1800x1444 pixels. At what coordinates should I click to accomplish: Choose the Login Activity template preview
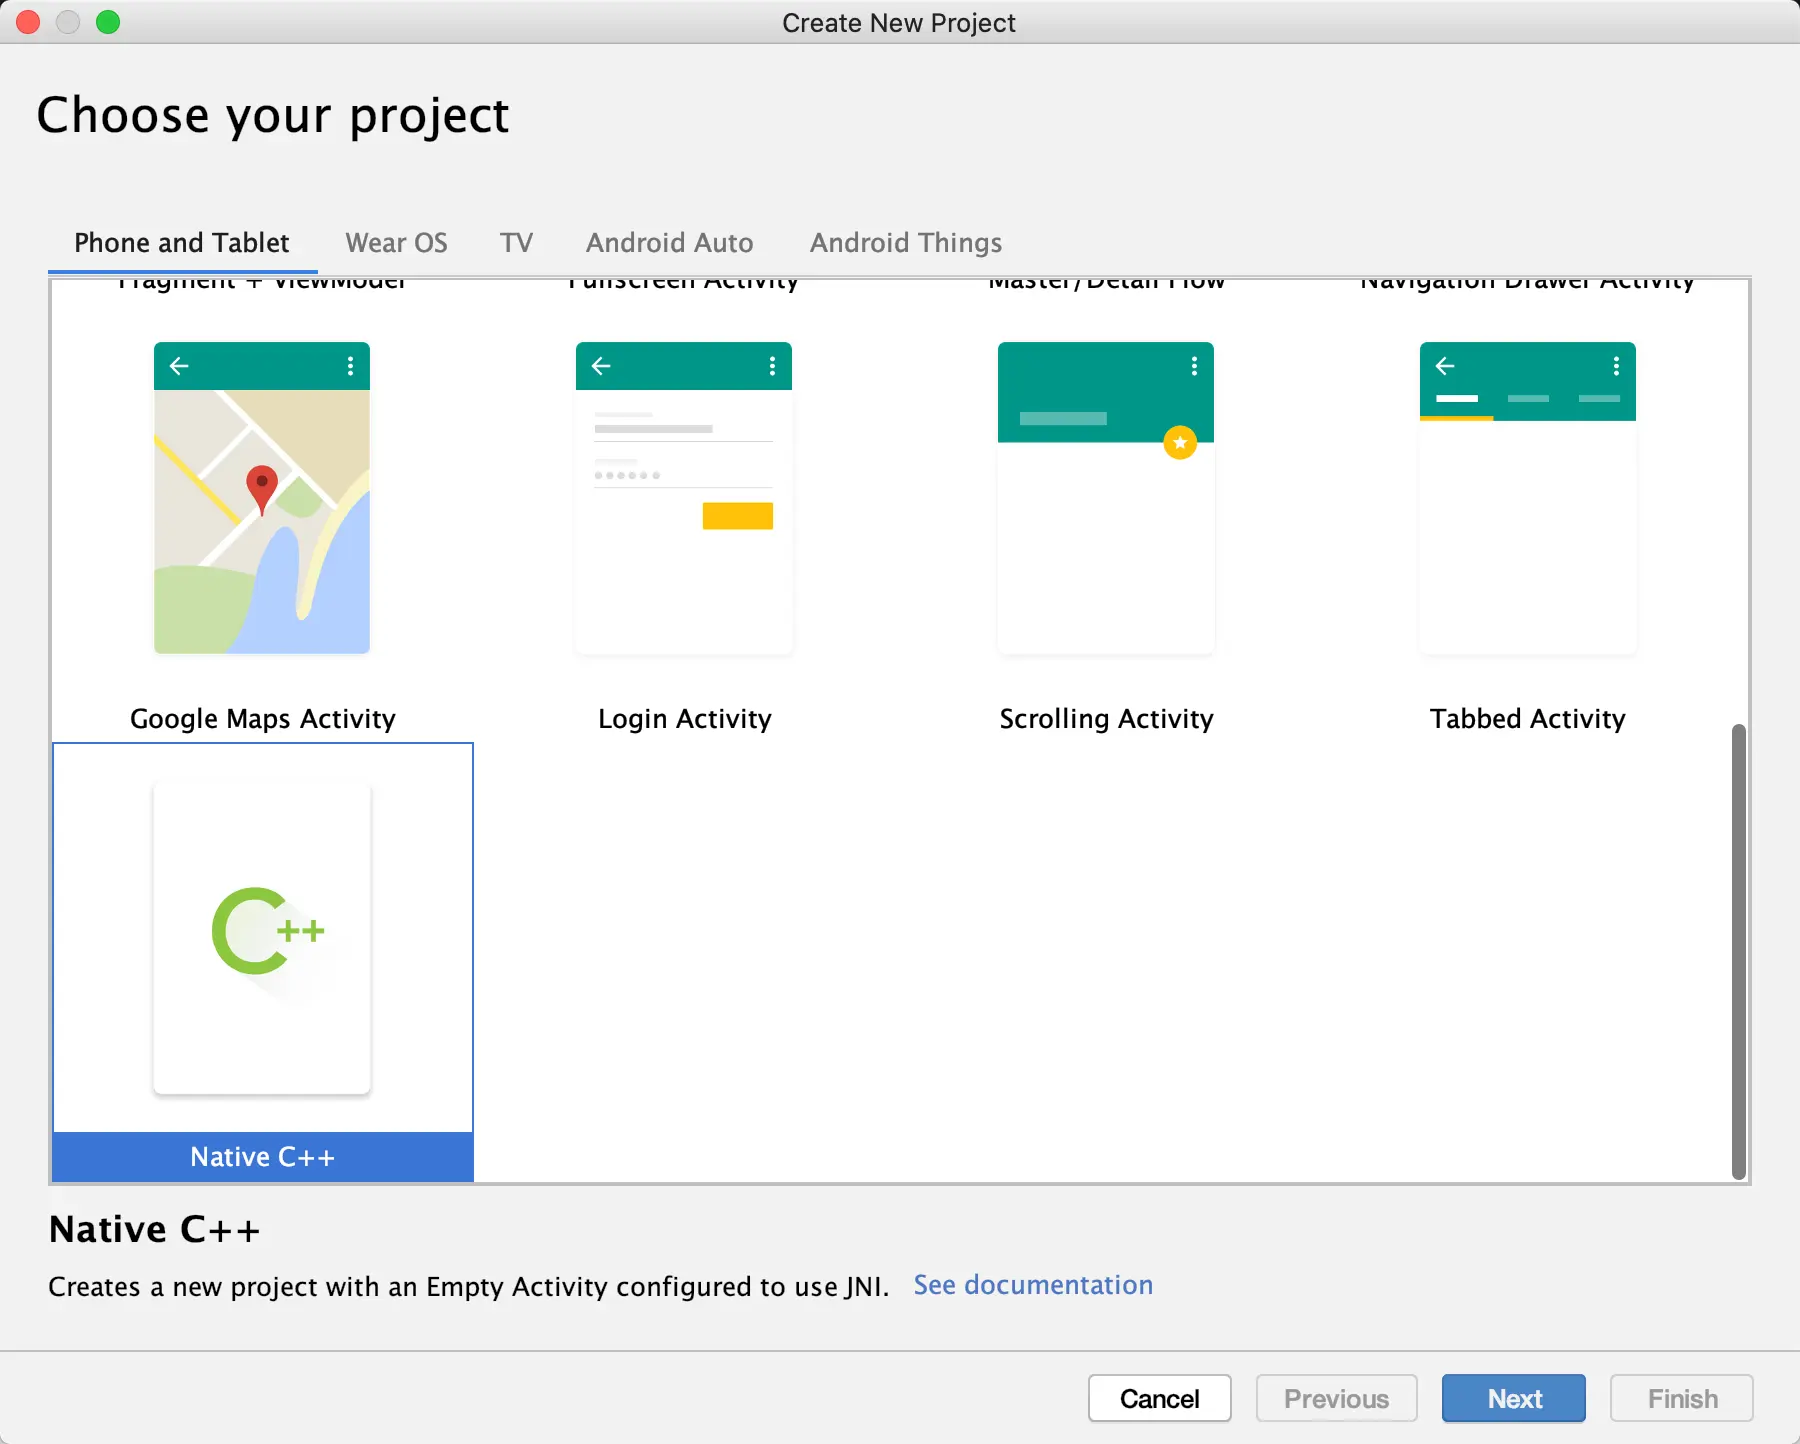(684, 498)
